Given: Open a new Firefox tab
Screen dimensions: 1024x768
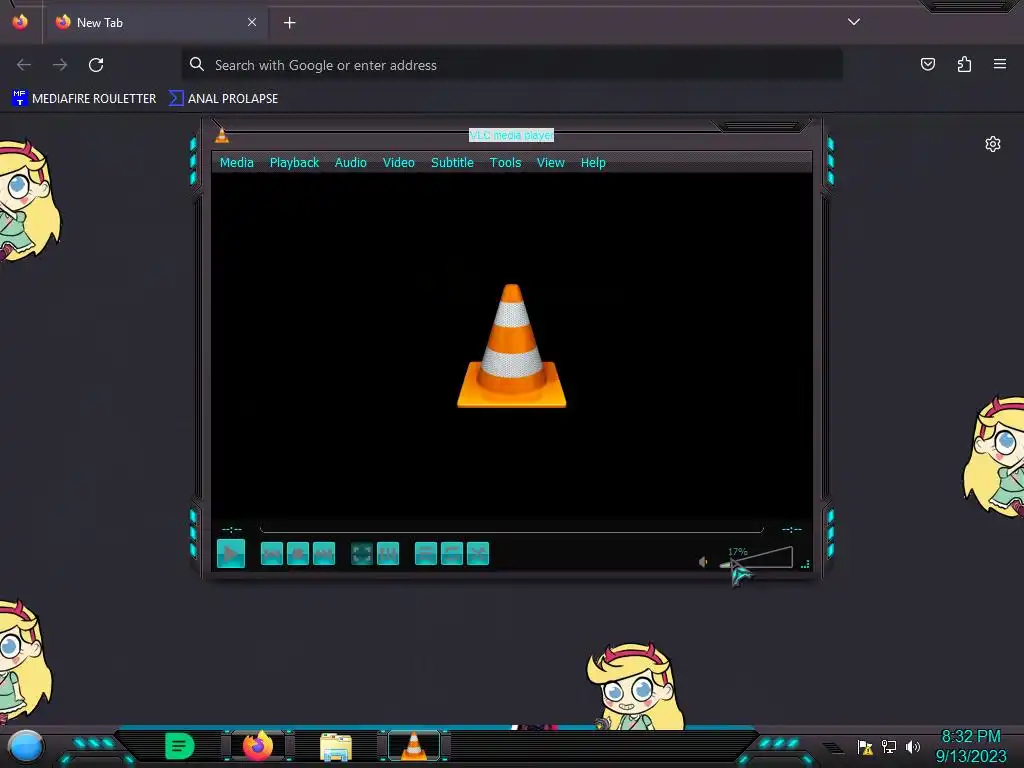Looking at the screenshot, I should point(289,23).
